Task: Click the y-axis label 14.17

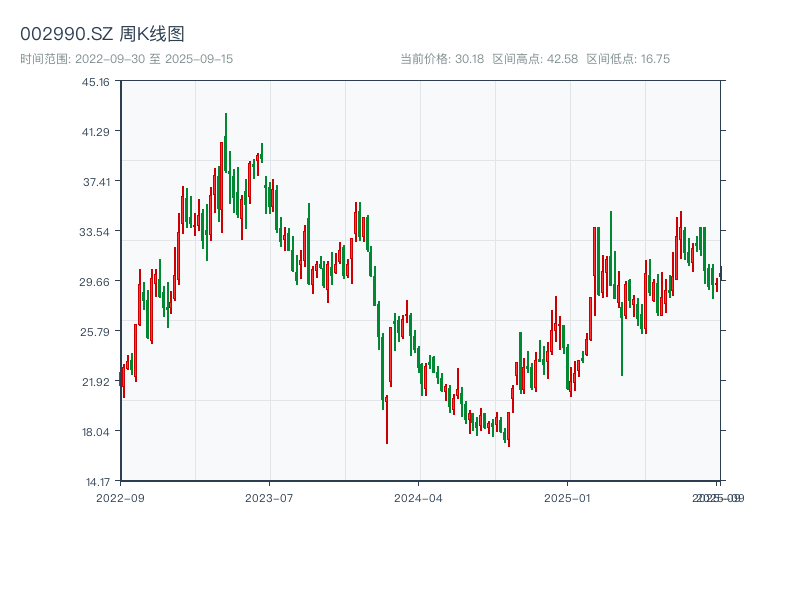Action: tap(97, 482)
